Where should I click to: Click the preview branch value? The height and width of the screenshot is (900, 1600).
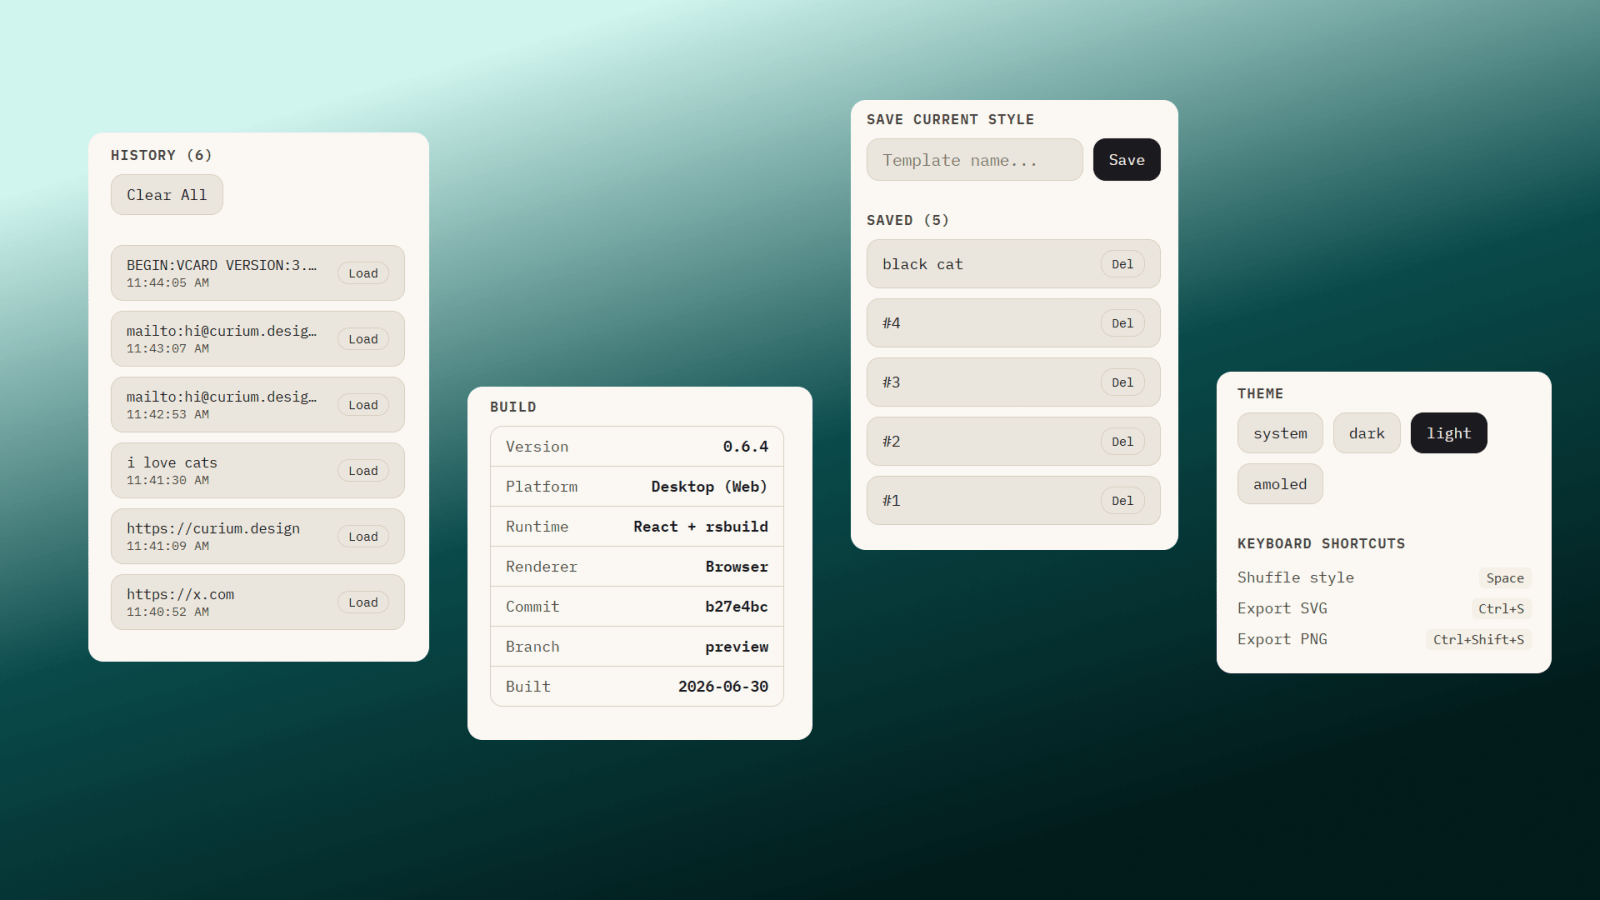737,647
